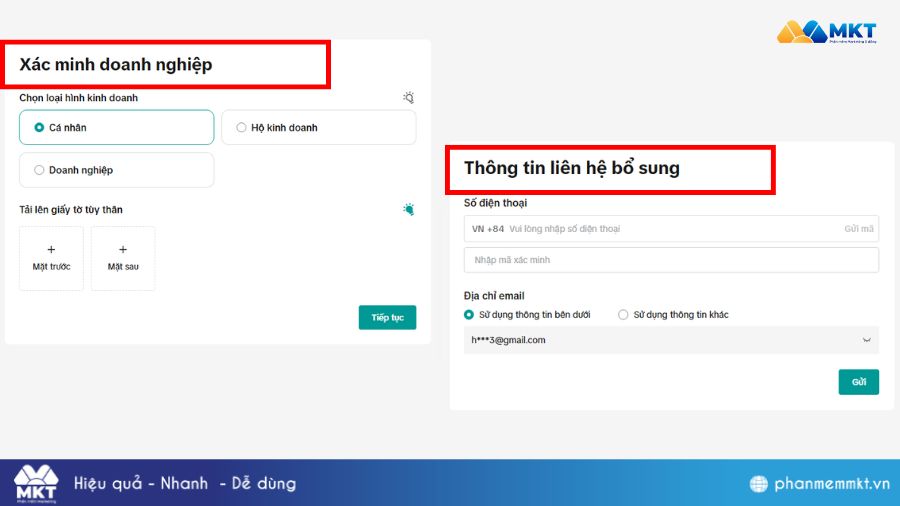Upload the Mặt trước ID image
Screen dimensions: 900x506
click(51, 258)
